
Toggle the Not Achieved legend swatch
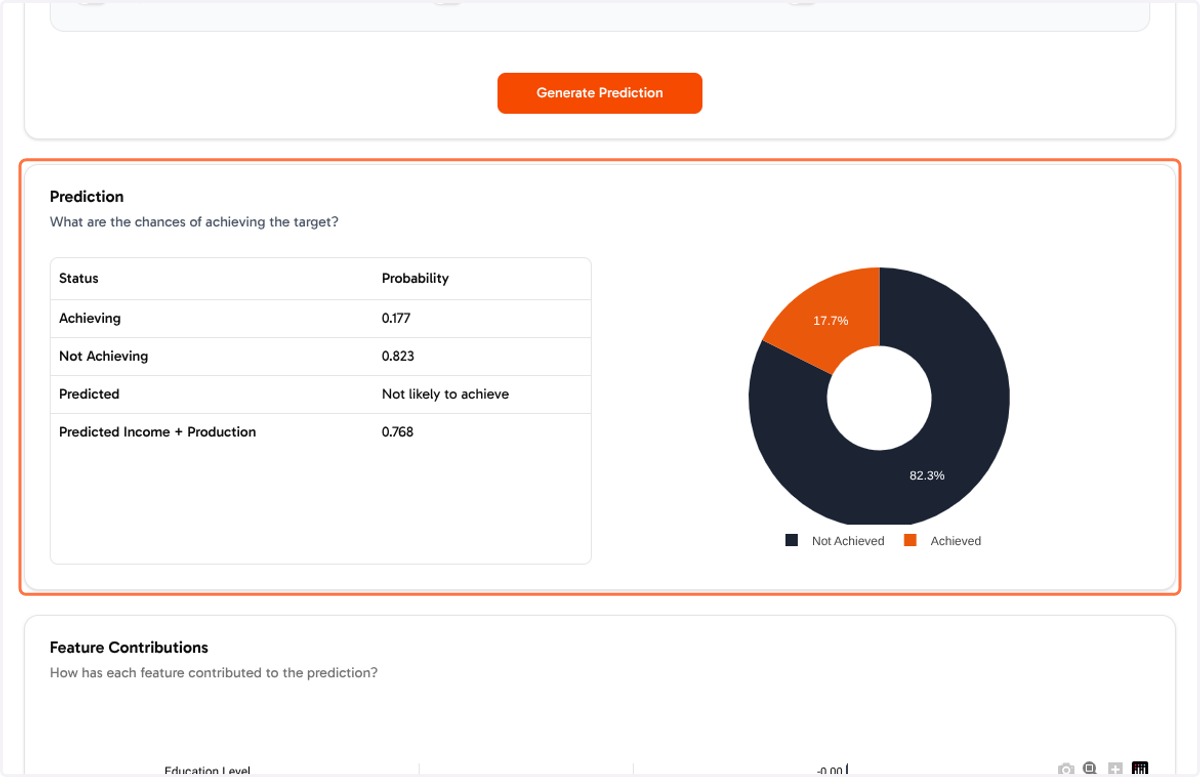(792, 540)
